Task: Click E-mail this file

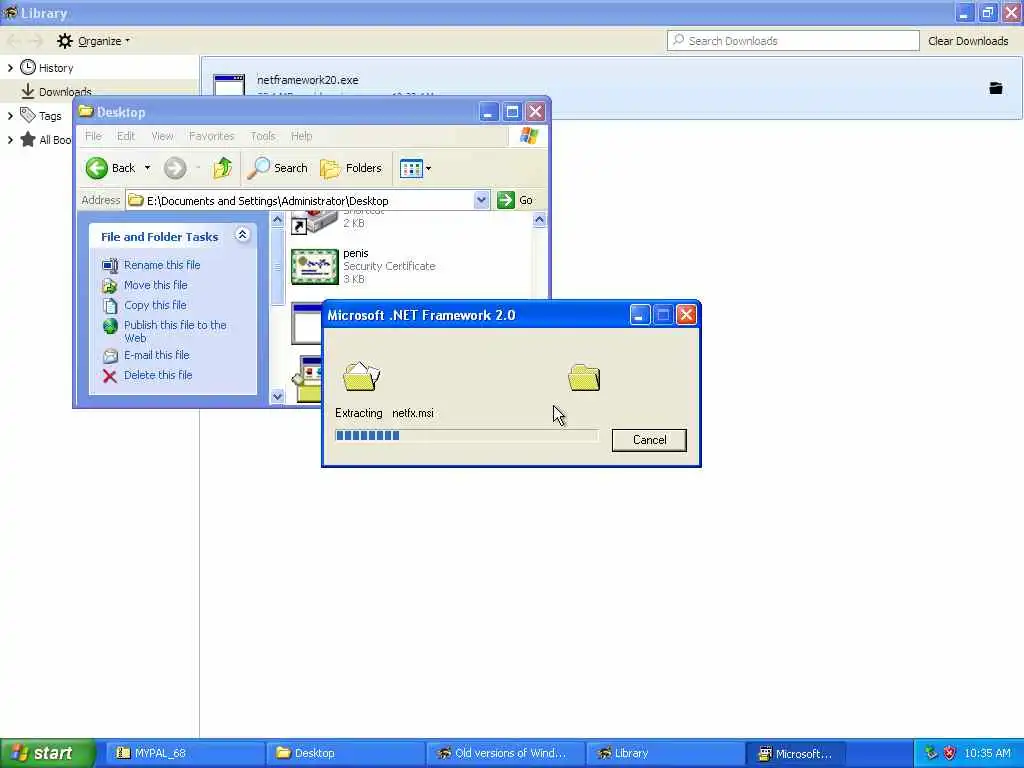Action: pos(157,355)
